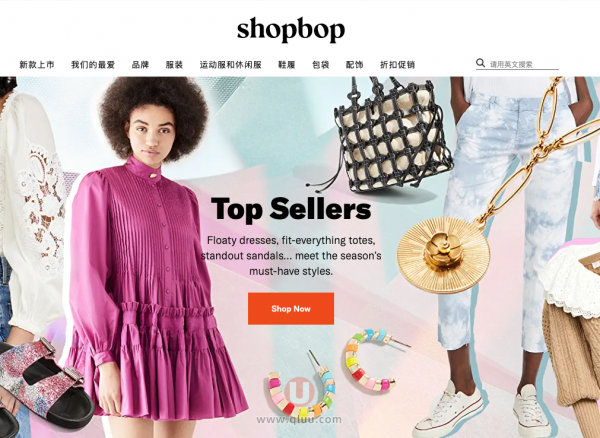Click the orange Shop Now button
This screenshot has width=600, height=438.
click(291, 309)
